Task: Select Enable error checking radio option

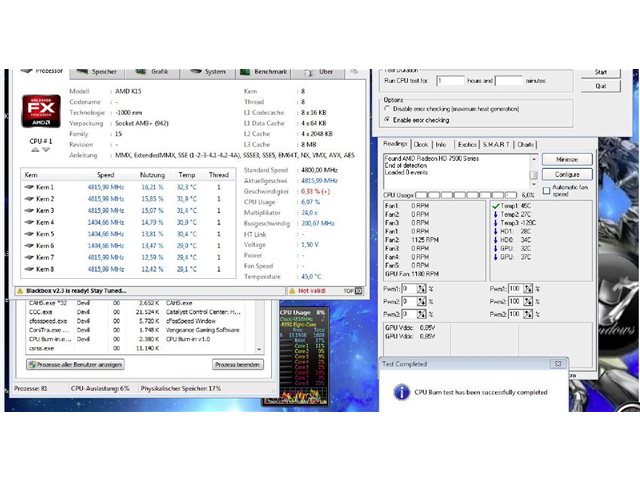Action: coord(387,120)
